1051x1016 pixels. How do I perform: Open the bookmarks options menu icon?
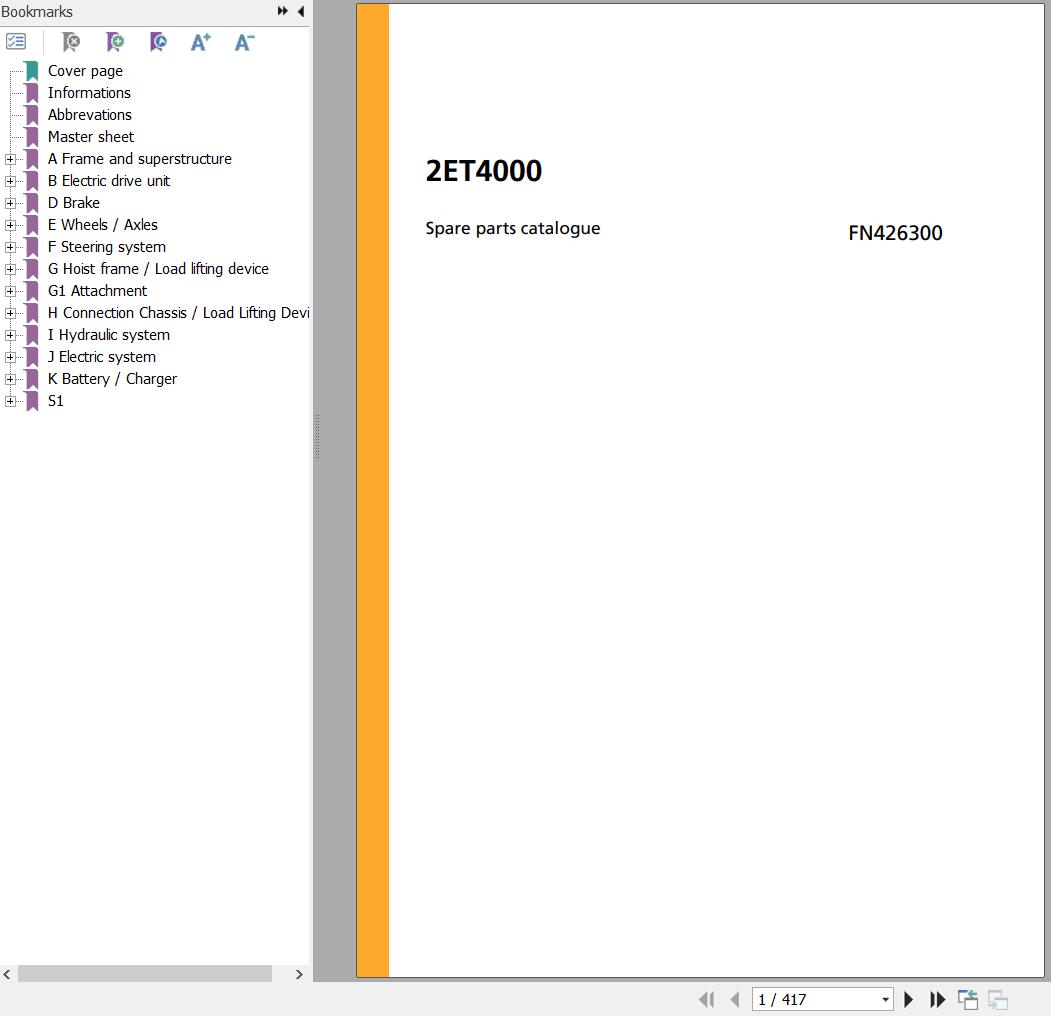(16, 42)
